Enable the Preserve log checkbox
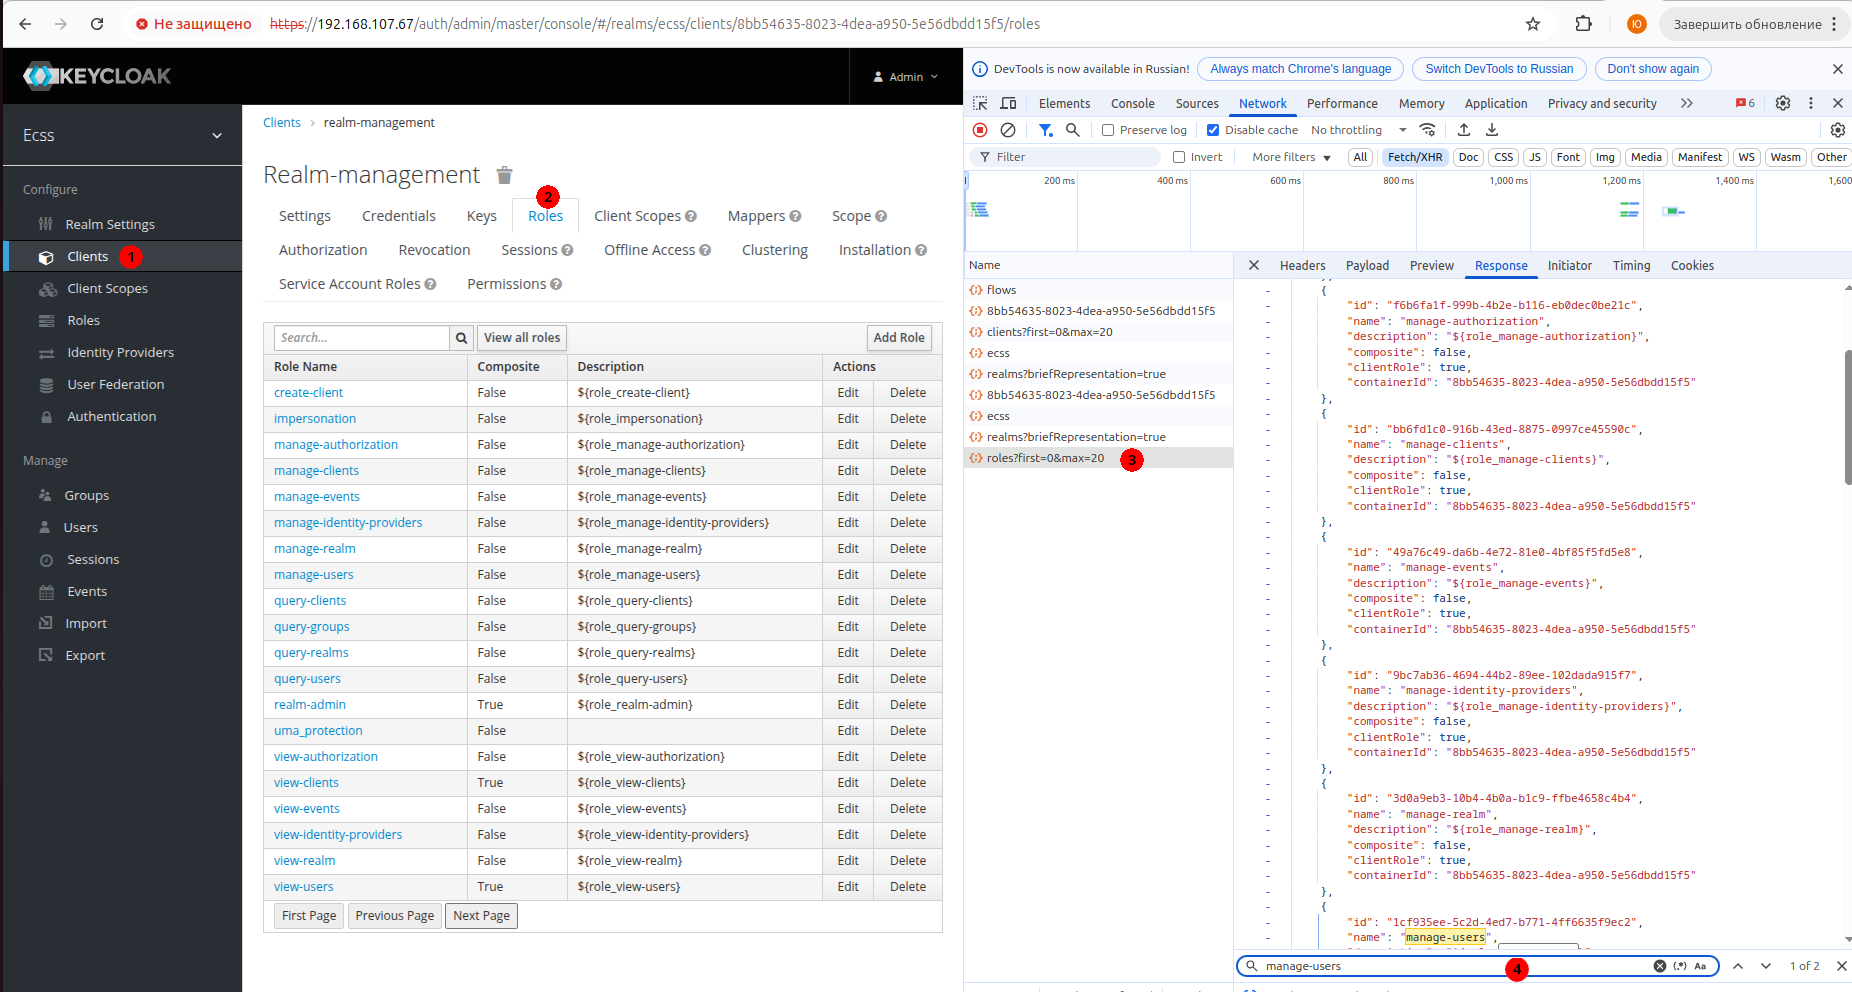The height and width of the screenshot is (992, 1852). (1108, 130)
